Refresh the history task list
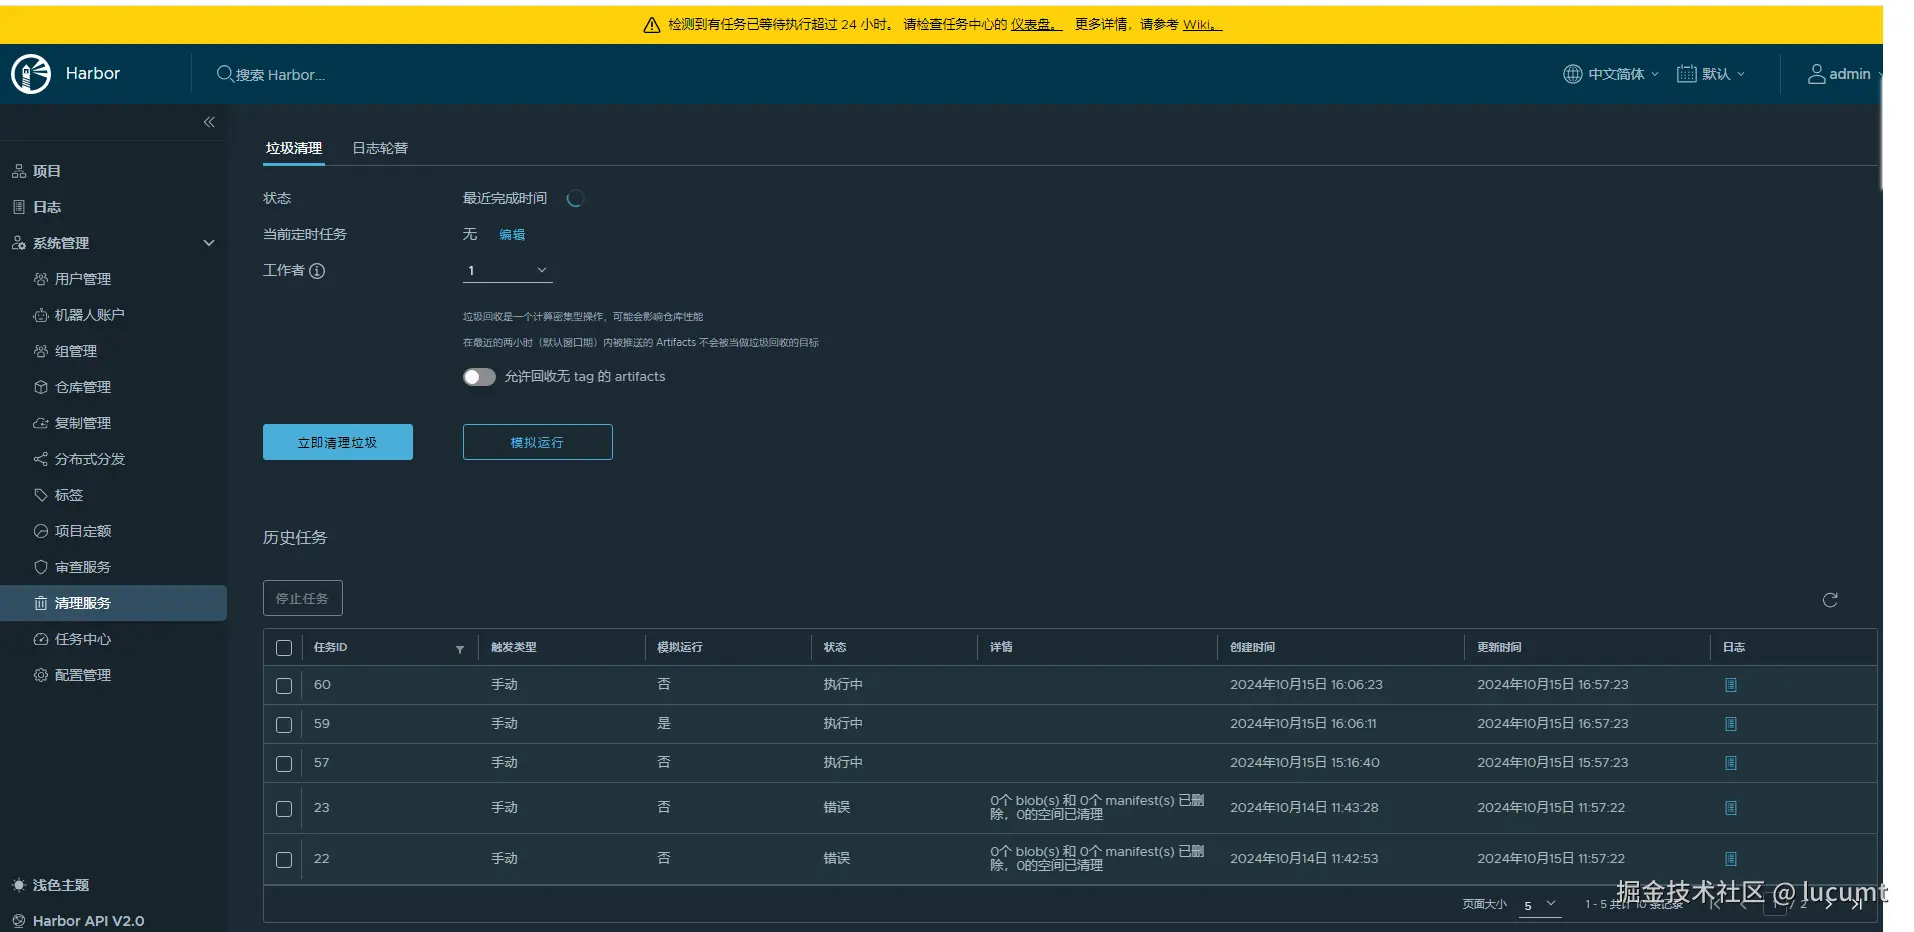Viewport: 1914px width, 932px height. [1830, 600]
